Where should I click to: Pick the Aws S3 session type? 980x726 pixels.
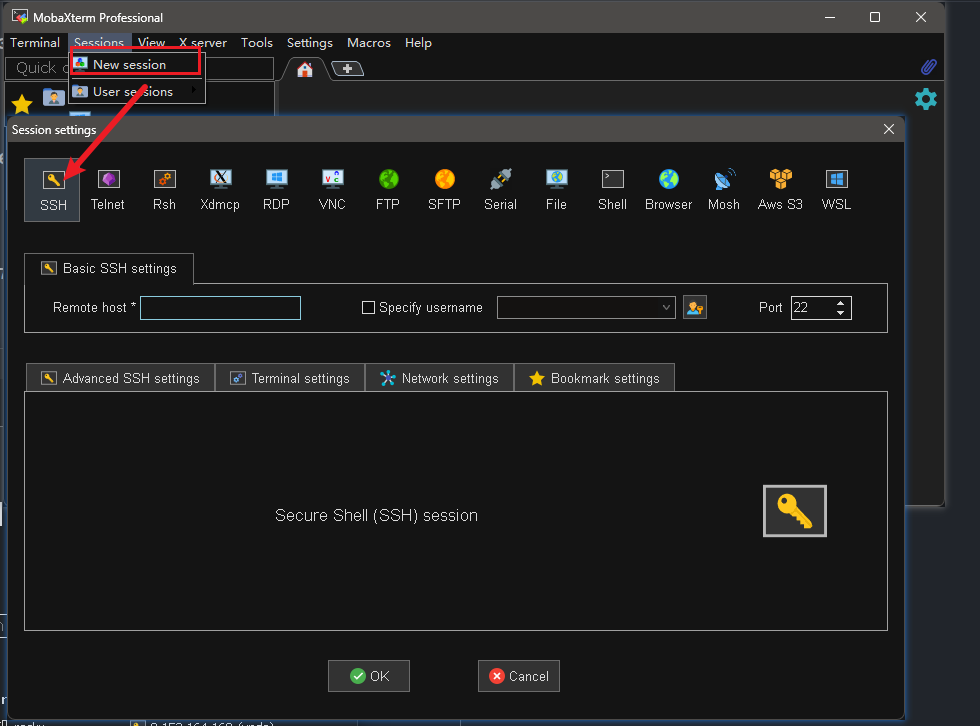pyautogui.click(x=780, y=190)
